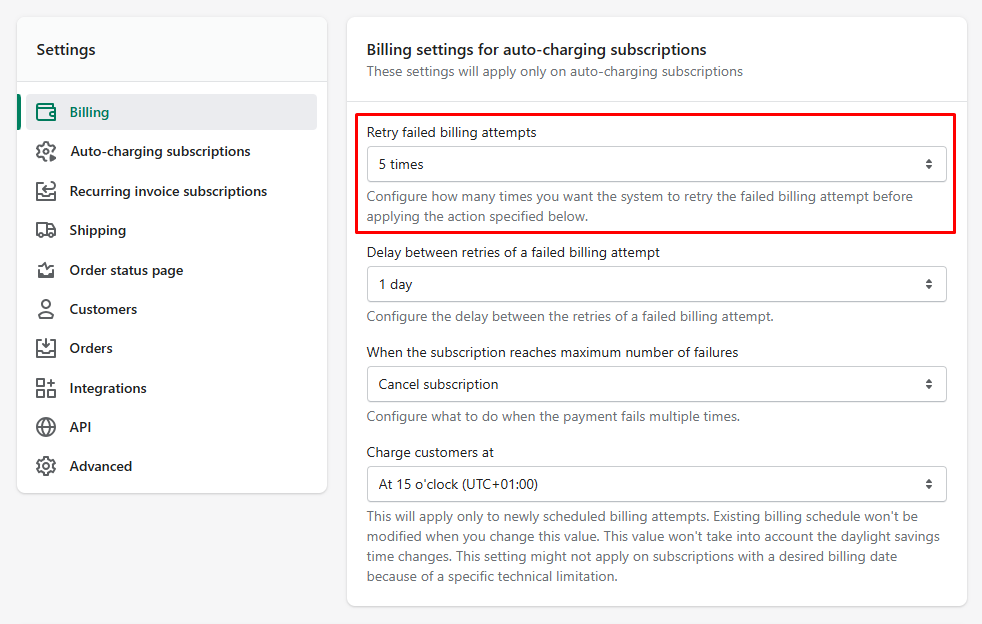Click the Order status page icon
This screenshot has width=982, height=624.
pyautogui.click(x=46, y=270)
